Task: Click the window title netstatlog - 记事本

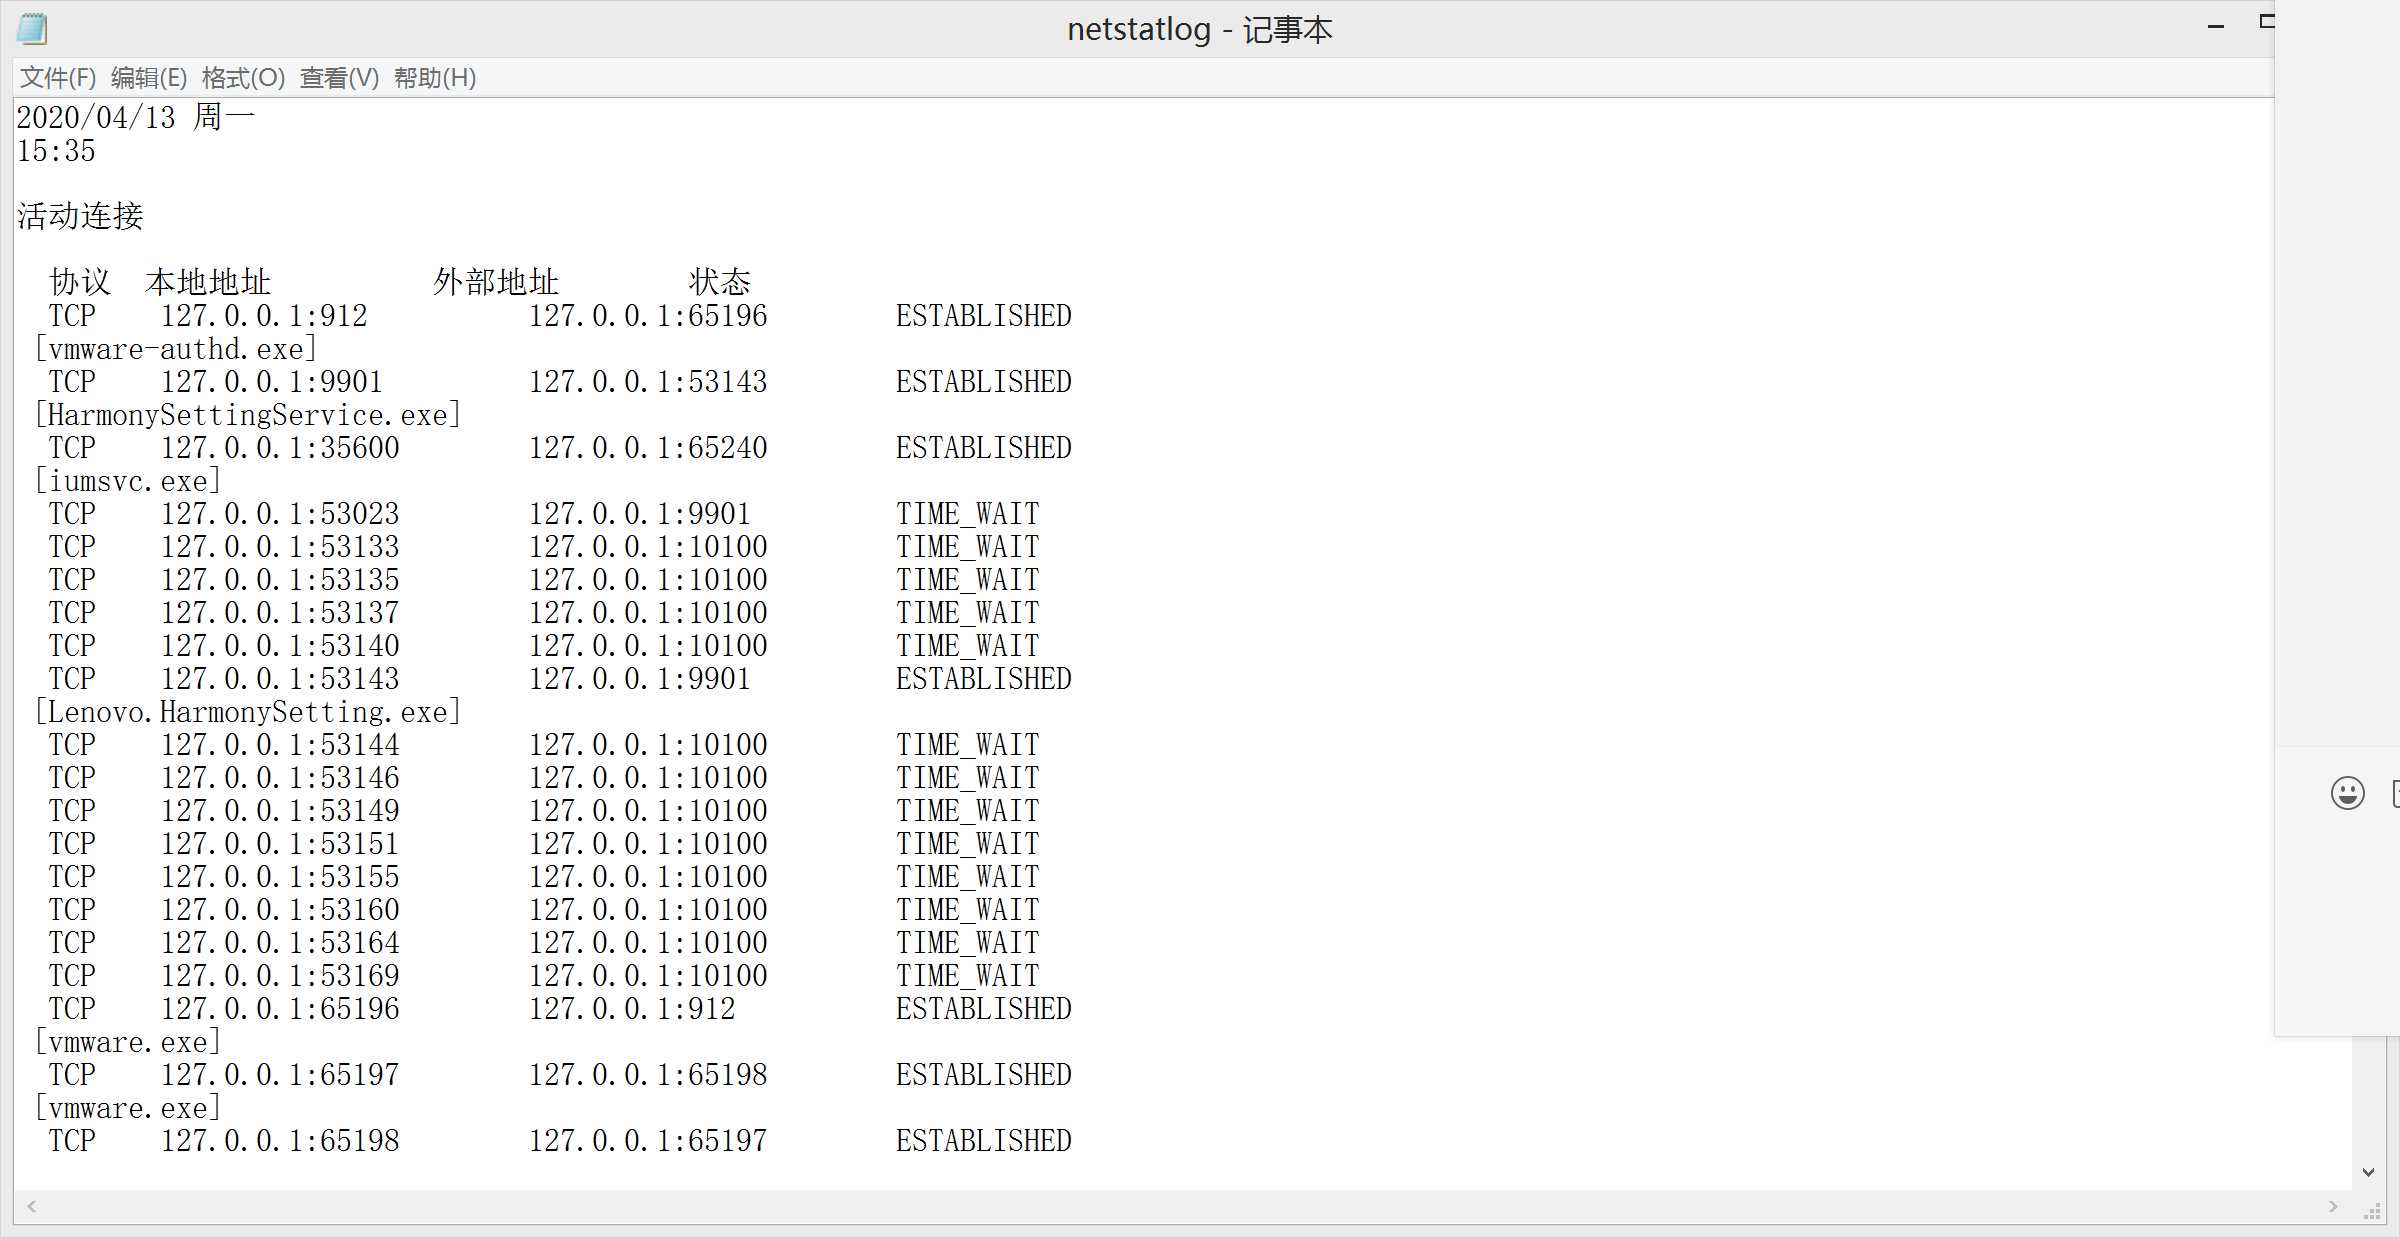Action: pyautogui.click(x=1200, y=29)
